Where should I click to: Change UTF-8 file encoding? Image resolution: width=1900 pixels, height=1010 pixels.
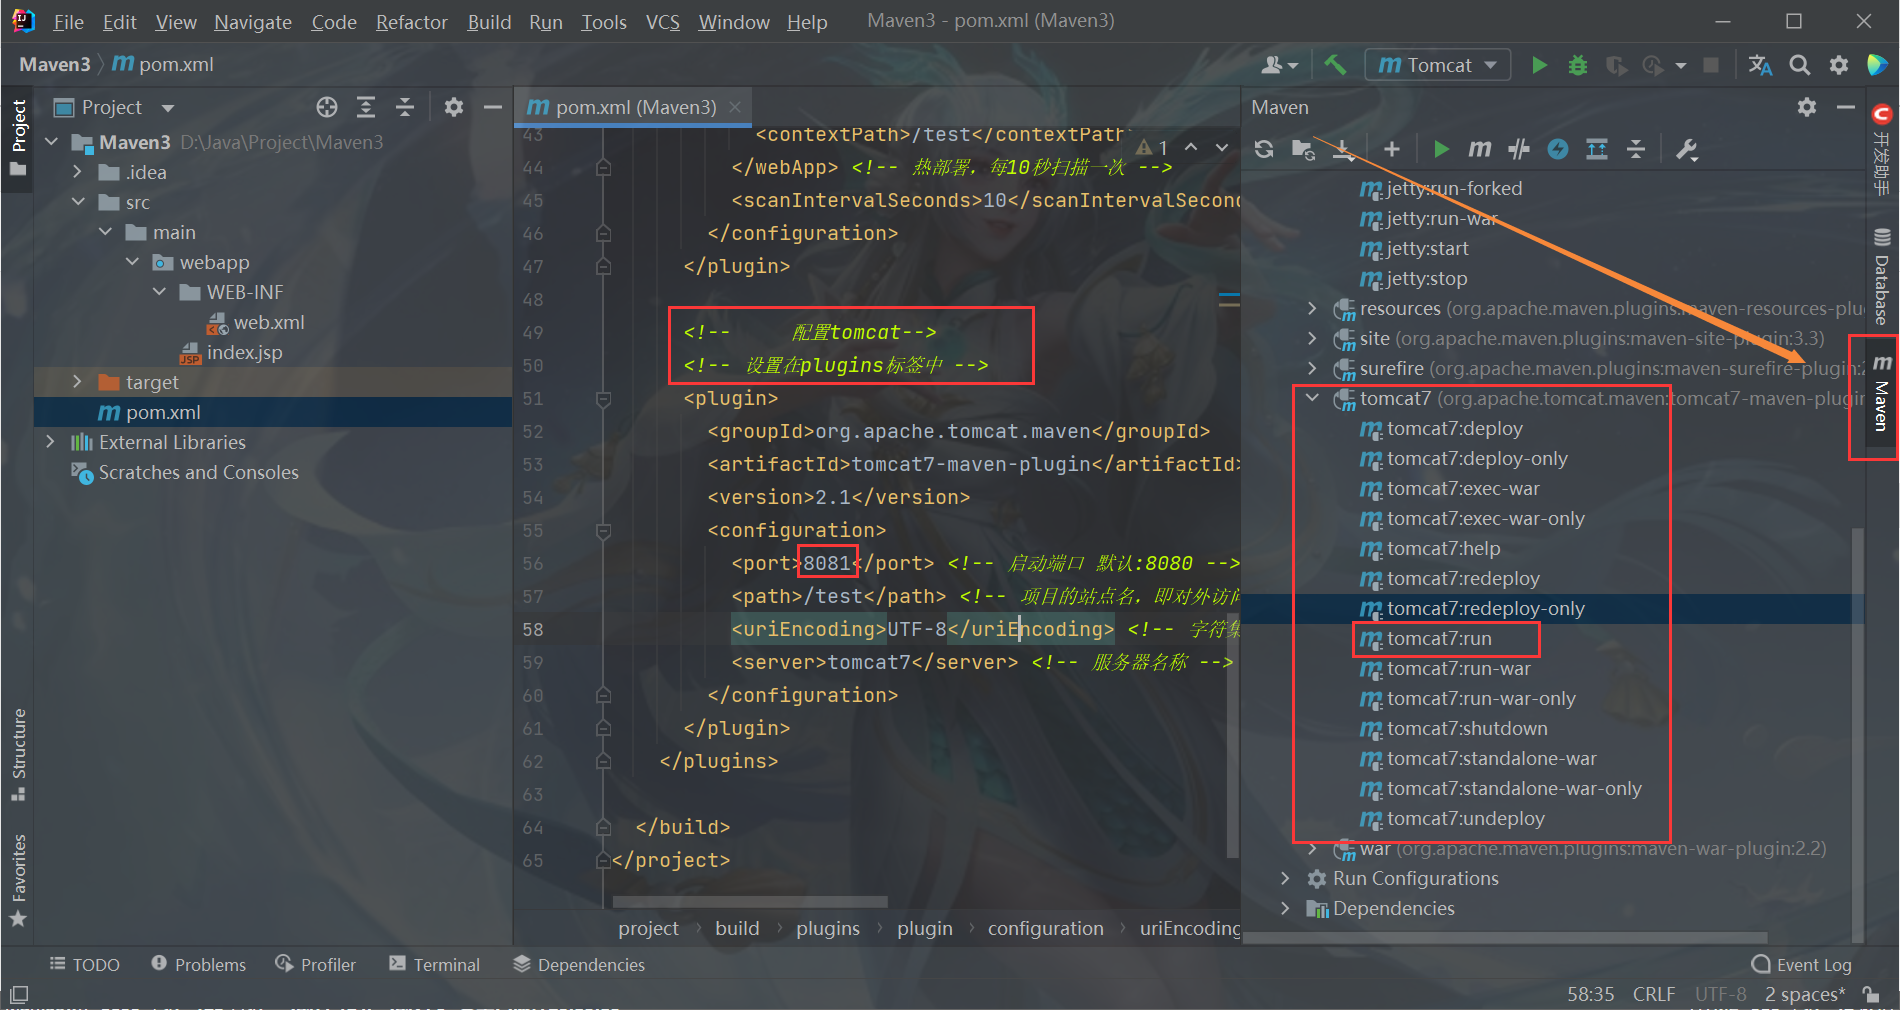click(x=1721, y=994)
